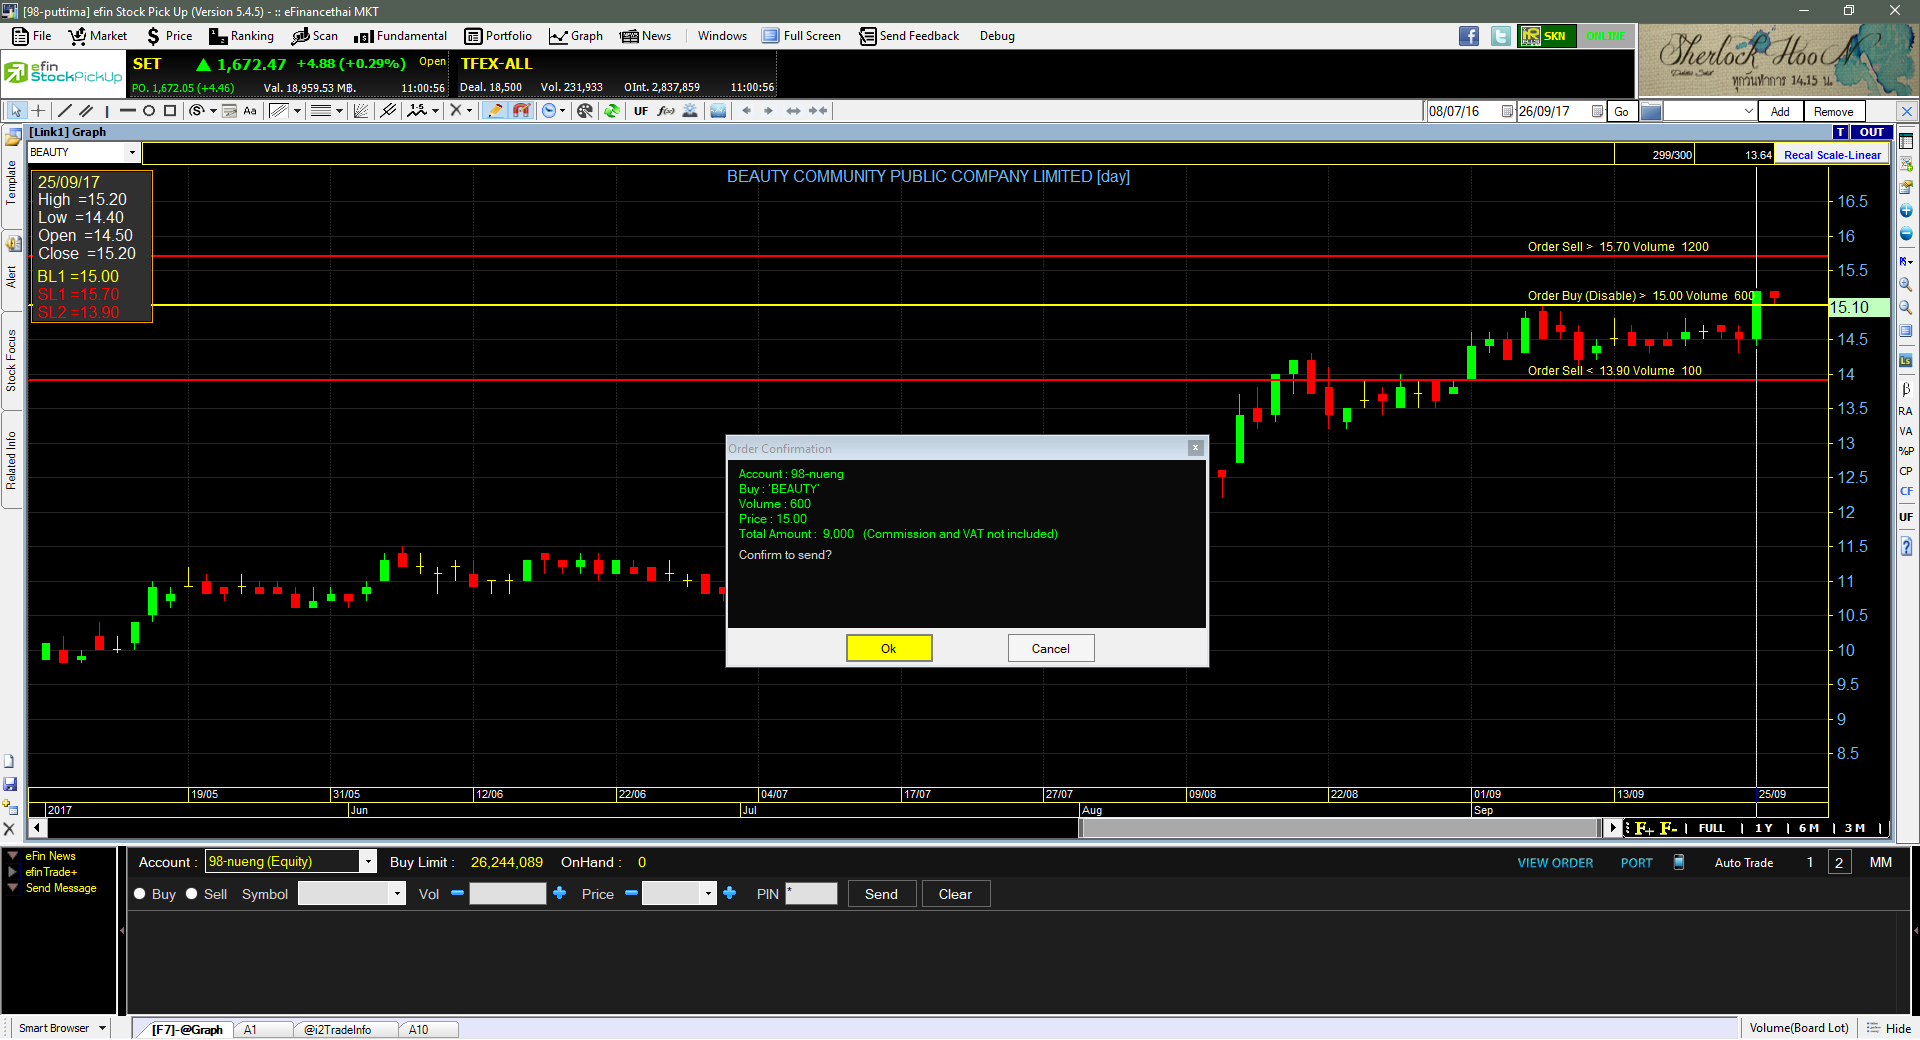The height and width of the screenshot is (1040, 1920).
Task: Click the Go button for date range
Action: [1622, 111]
